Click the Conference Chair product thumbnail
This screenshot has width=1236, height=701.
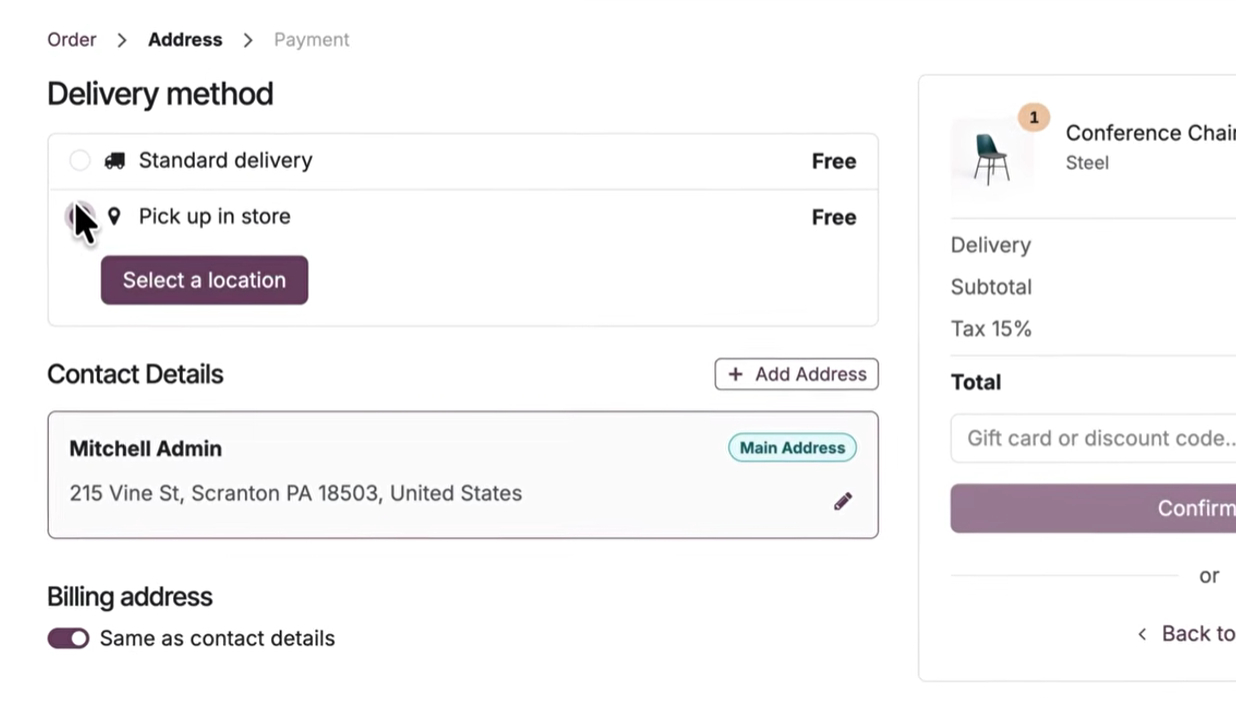coord(991,158)
